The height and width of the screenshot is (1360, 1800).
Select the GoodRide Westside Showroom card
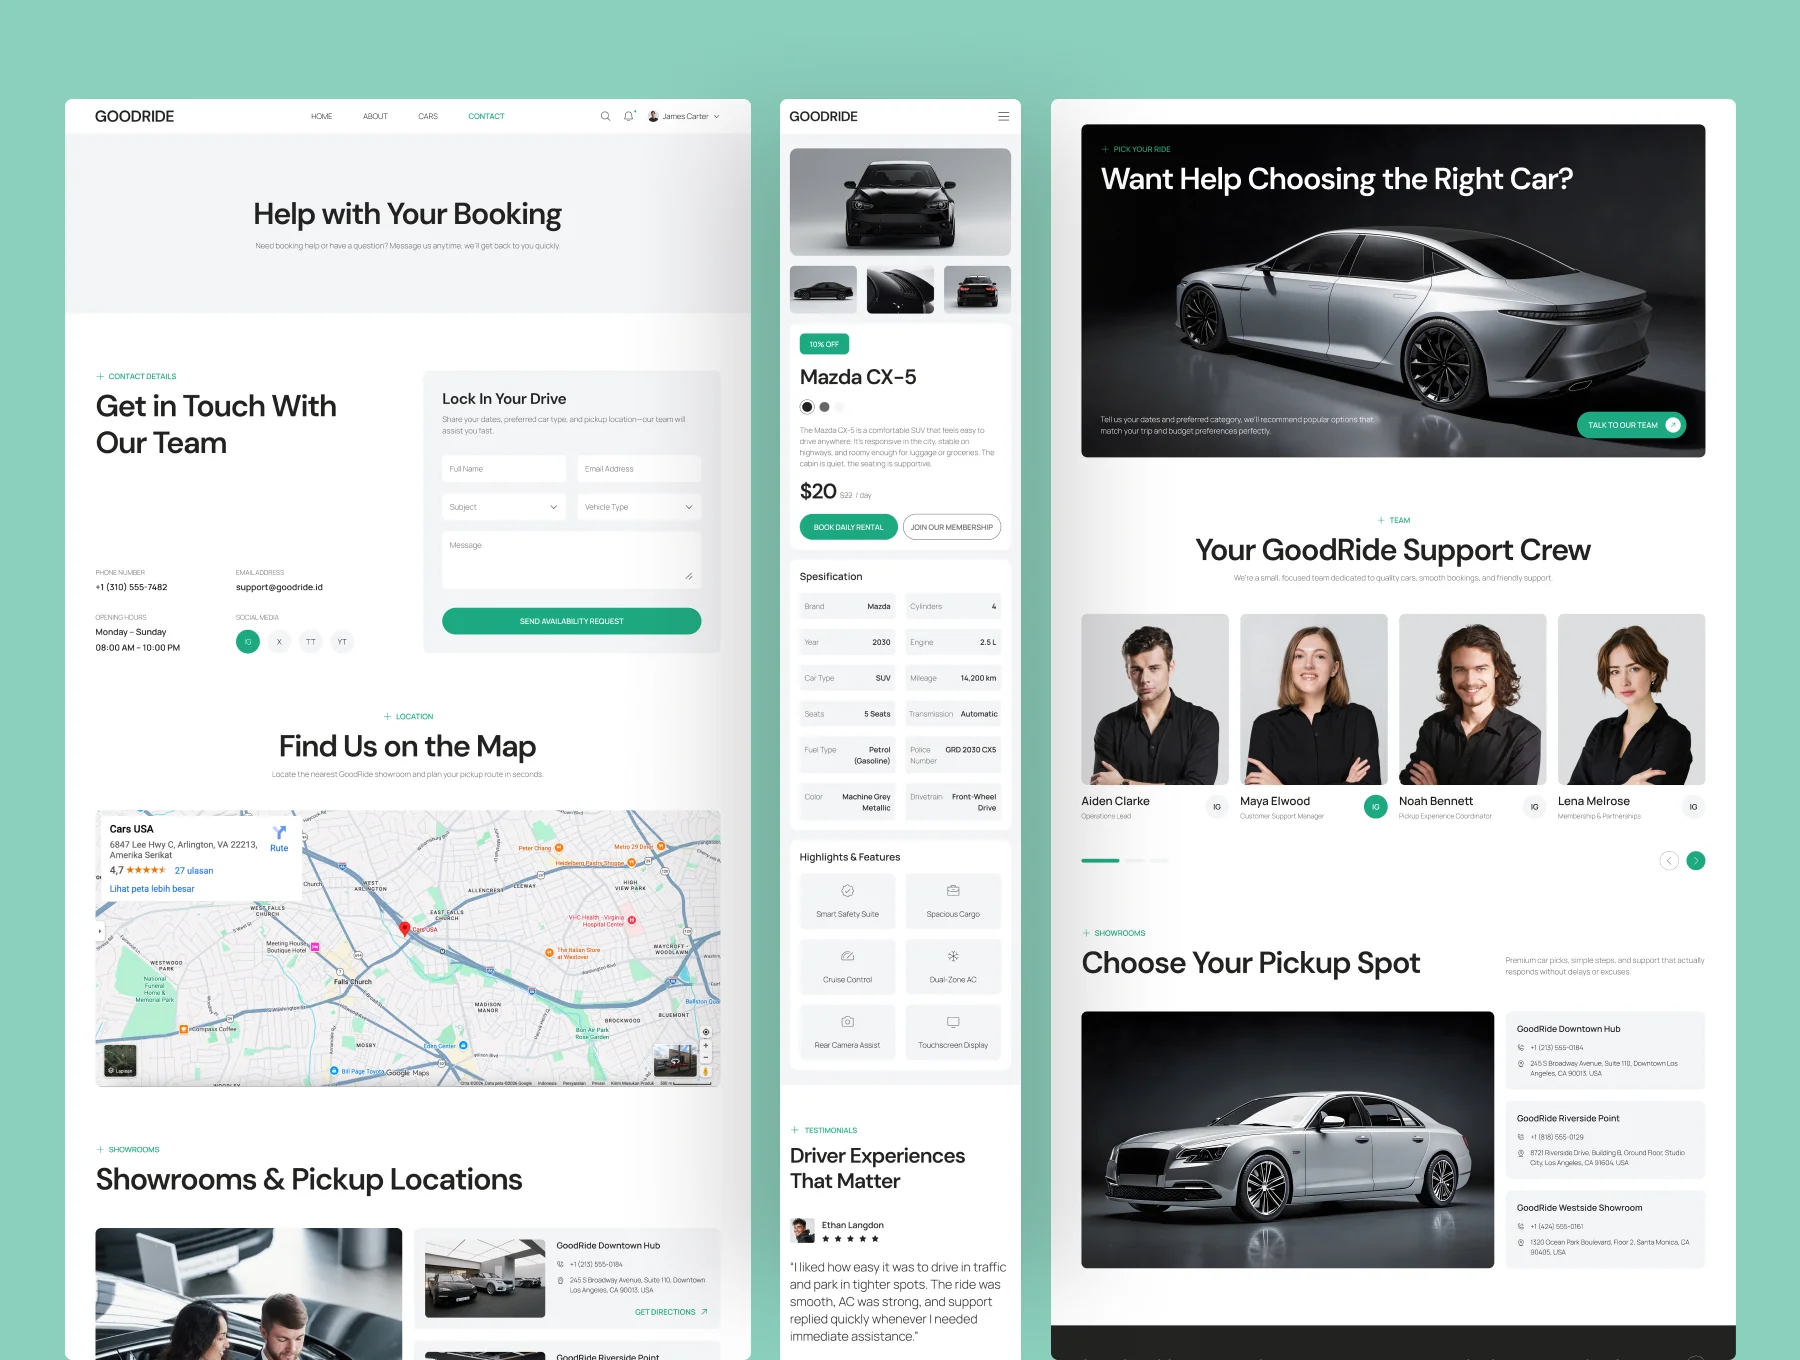click(x=1605, y=1229)
